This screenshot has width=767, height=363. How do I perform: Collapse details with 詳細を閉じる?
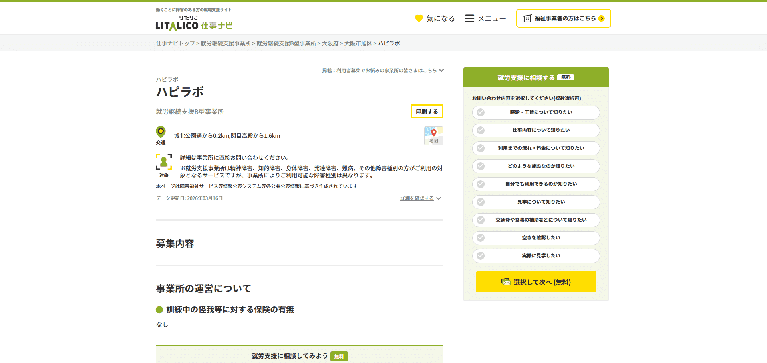point(420,199)
